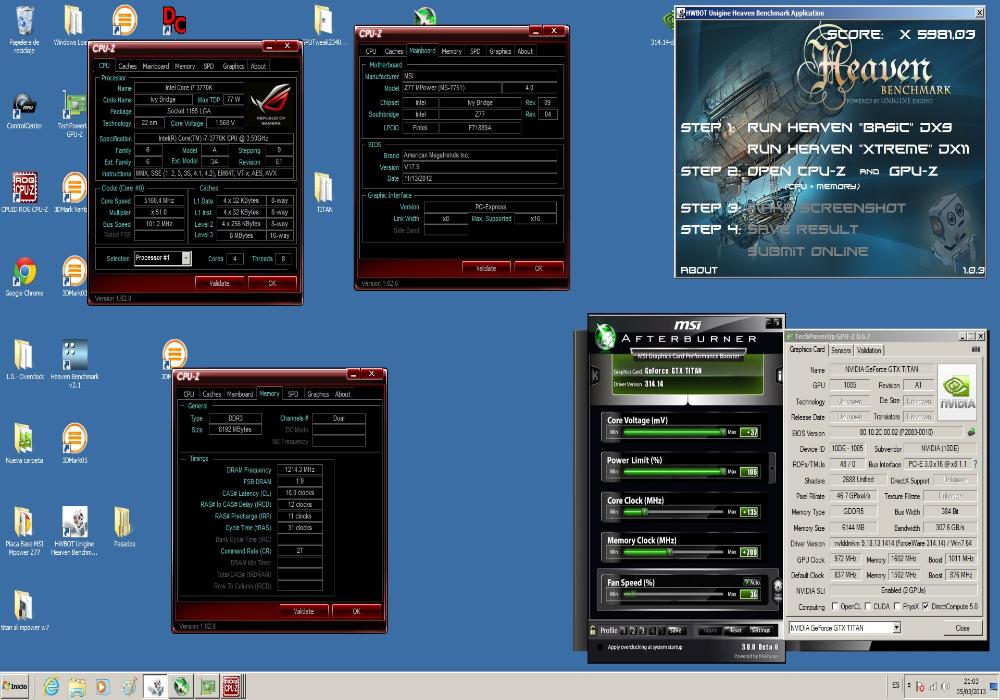The image size is (1000, 700).
Task: Click the Afterburner Reset button
Action: click(735, 630)
